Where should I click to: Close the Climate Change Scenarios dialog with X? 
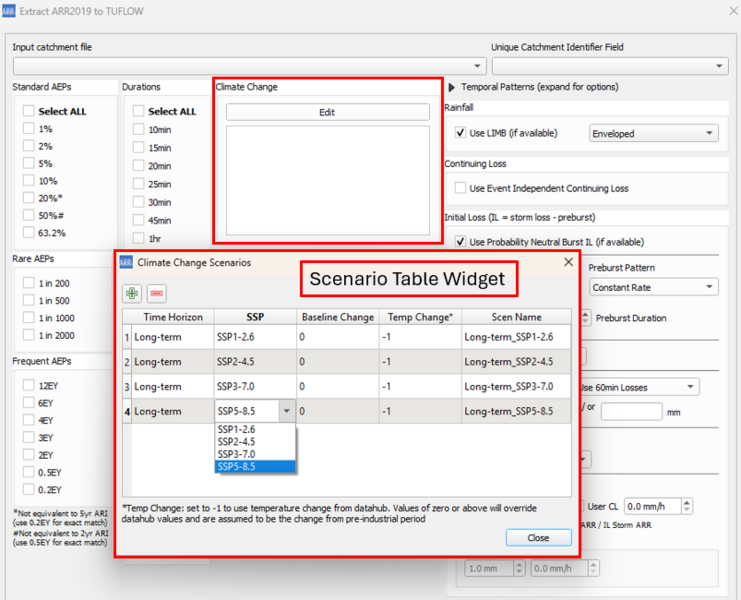[568, 262]
